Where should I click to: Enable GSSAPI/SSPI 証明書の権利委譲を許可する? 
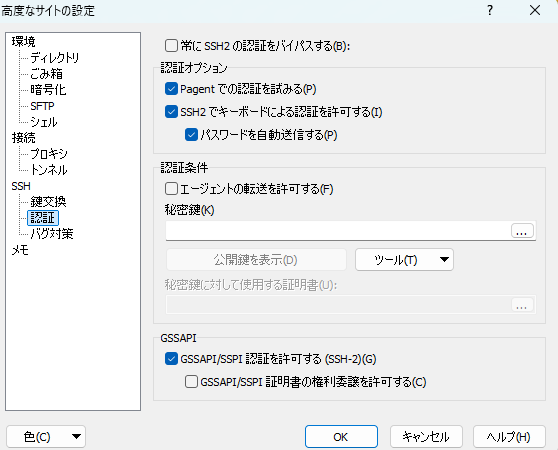(x=191, y=382)
